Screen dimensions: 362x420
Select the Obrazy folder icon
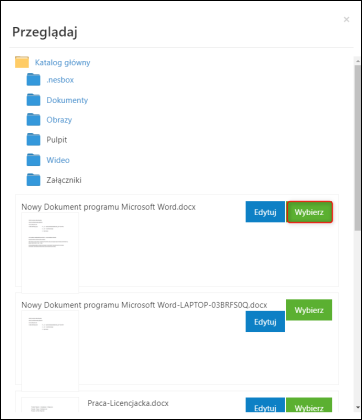point(33,120)
